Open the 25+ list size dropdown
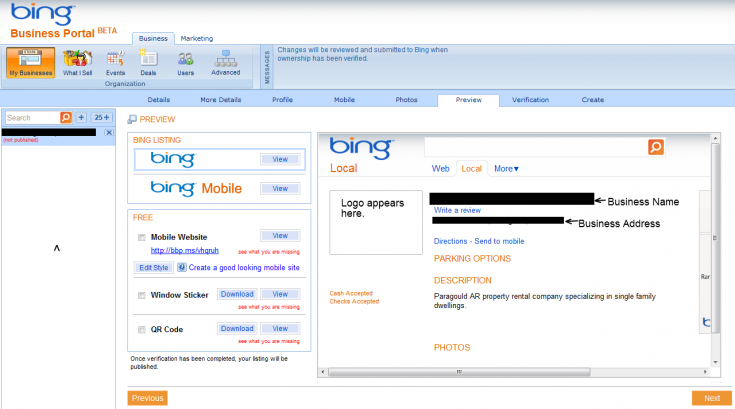The height and width of the screenshot is (409, 735). (102, 117)
